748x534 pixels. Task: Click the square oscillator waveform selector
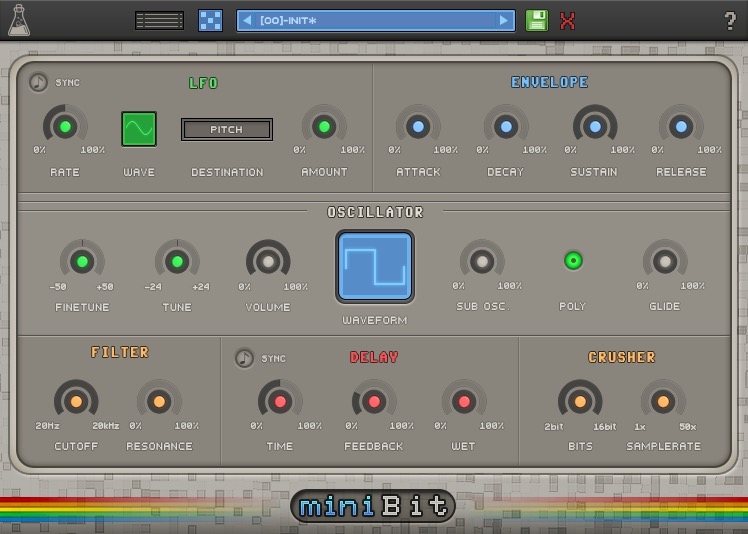(x=375, y=266)
